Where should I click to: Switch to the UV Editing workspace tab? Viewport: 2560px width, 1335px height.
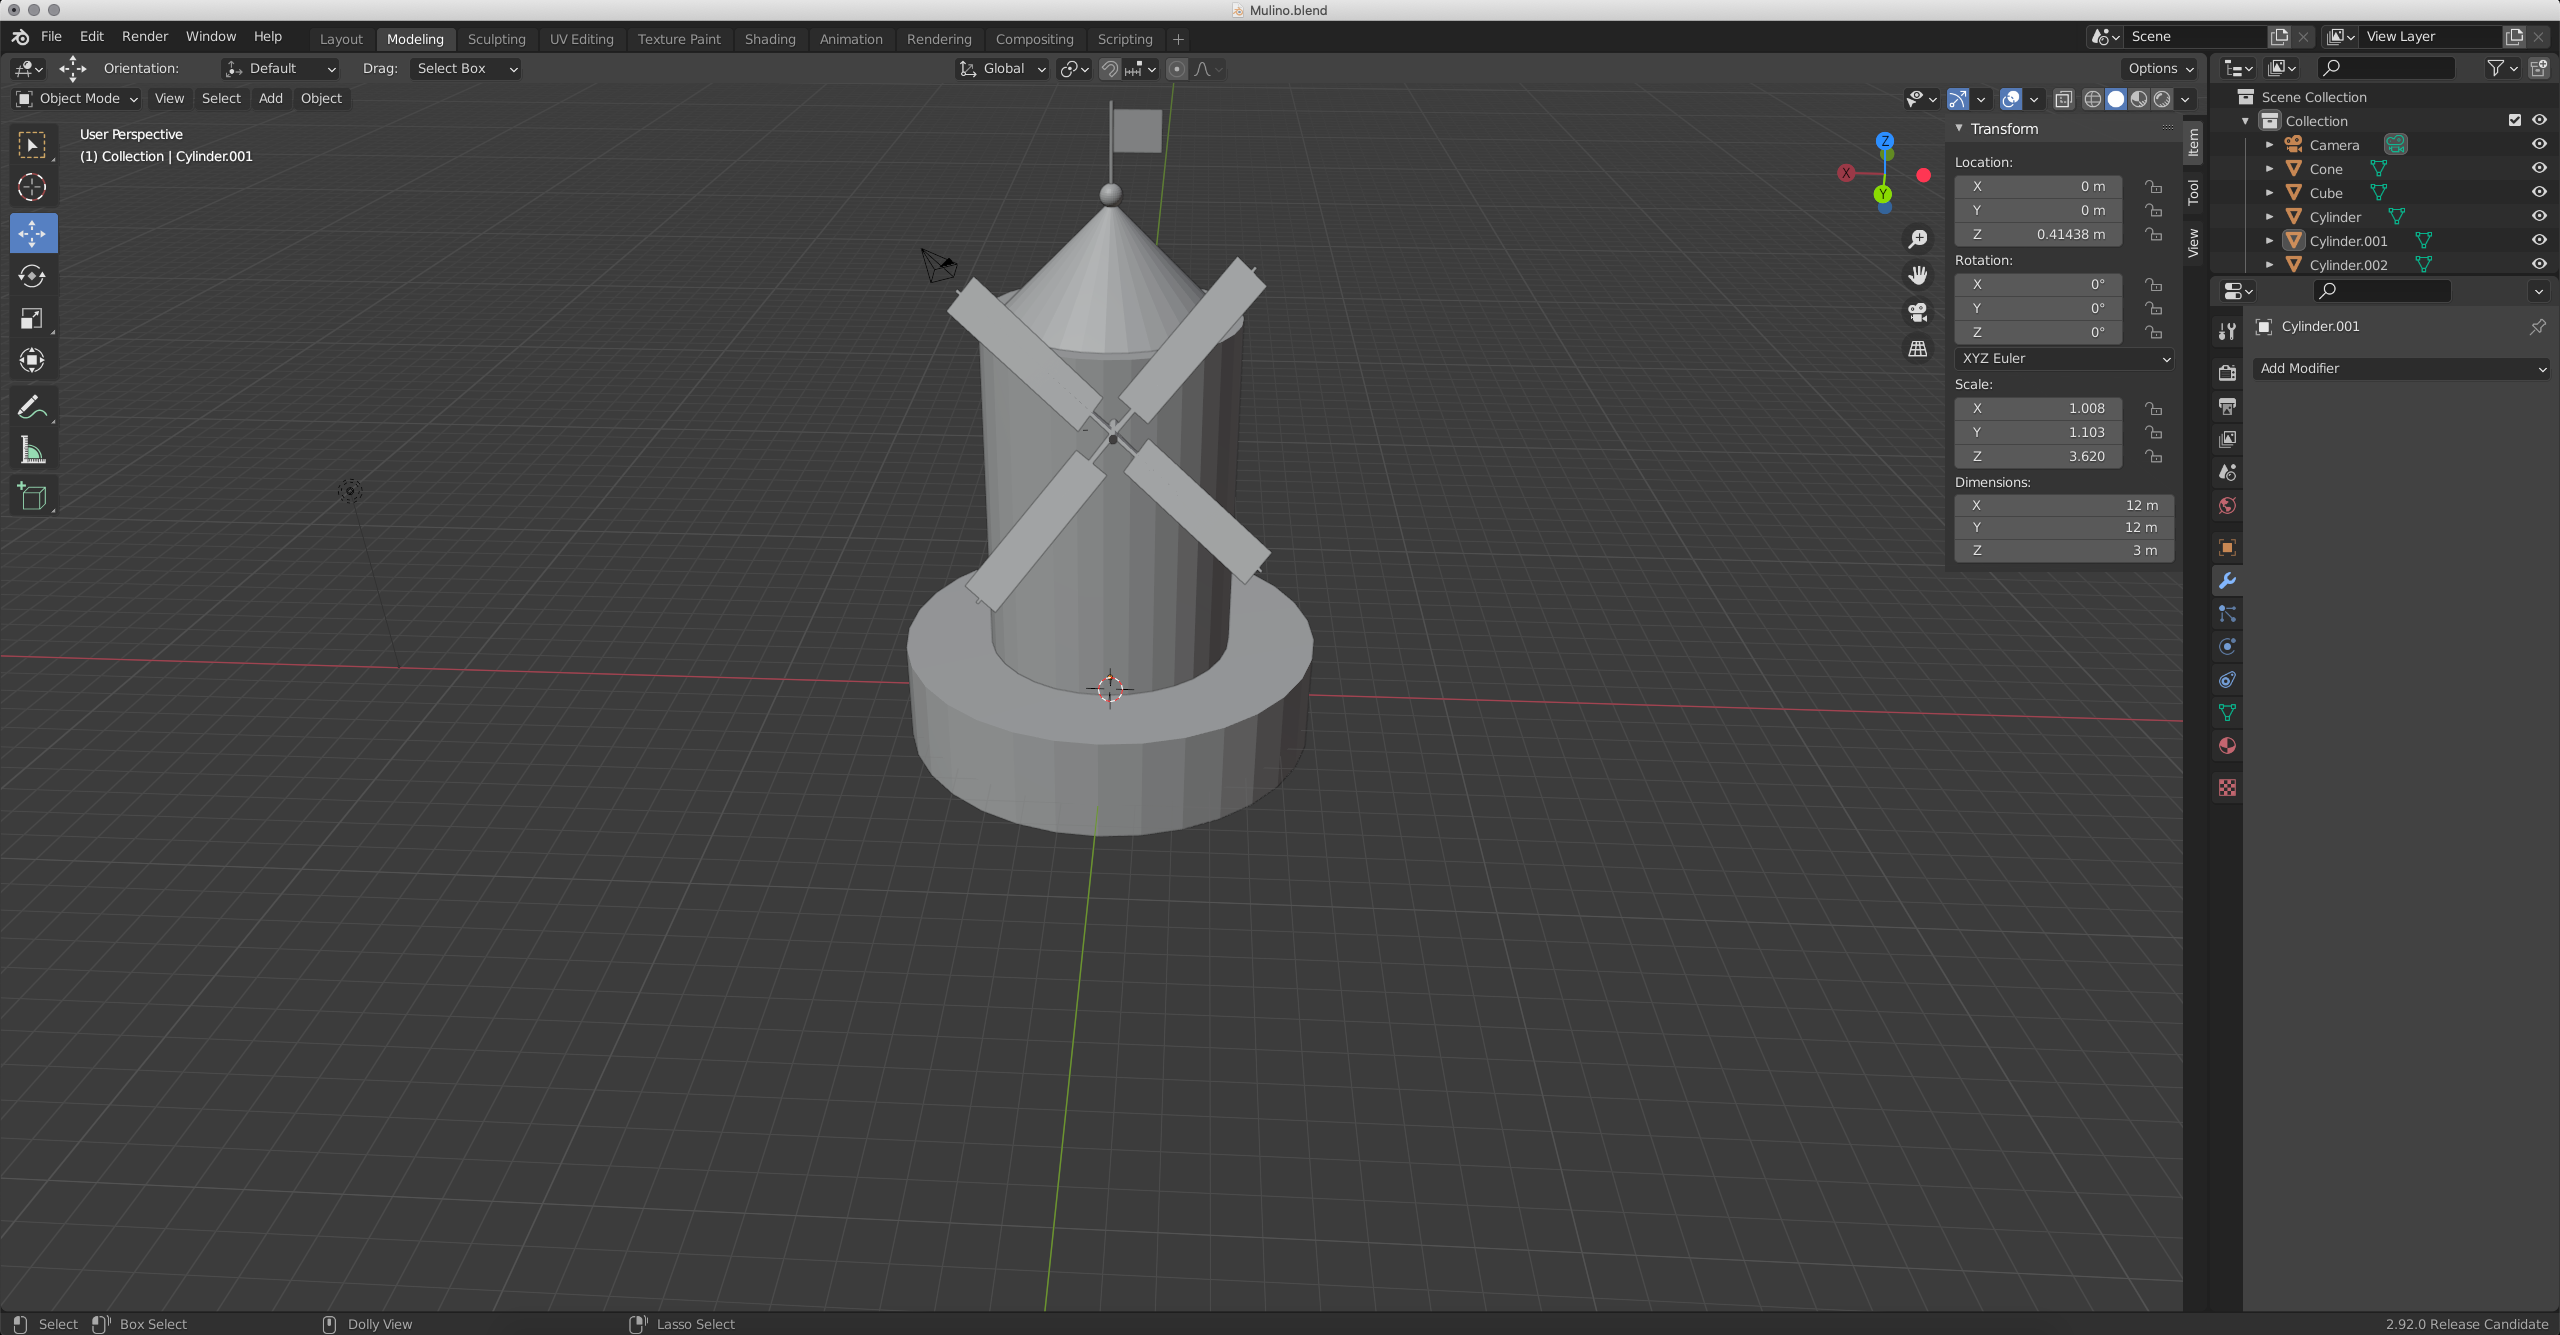point(582,39)
